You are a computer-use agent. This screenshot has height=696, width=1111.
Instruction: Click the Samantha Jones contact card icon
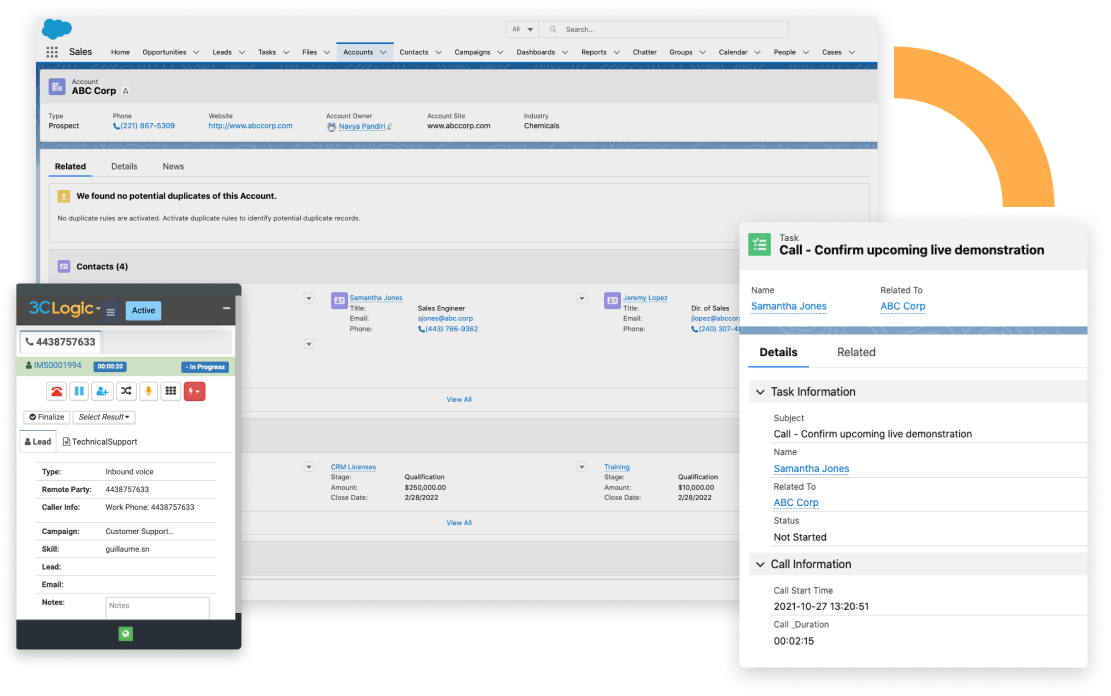pos(339,301)
